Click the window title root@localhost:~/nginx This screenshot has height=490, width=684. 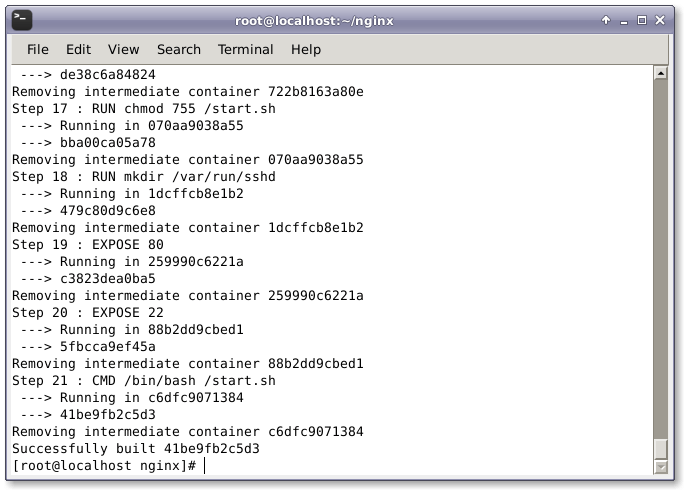click(x=341, y=20)
